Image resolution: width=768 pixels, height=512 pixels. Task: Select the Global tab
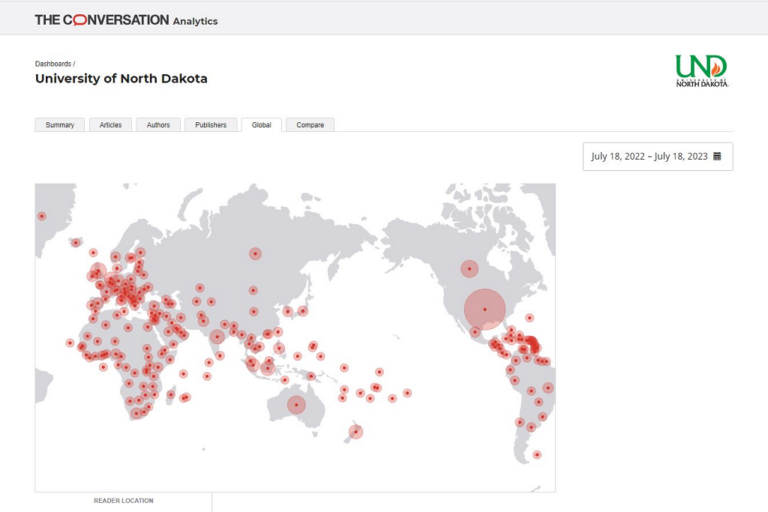(262, 125)
